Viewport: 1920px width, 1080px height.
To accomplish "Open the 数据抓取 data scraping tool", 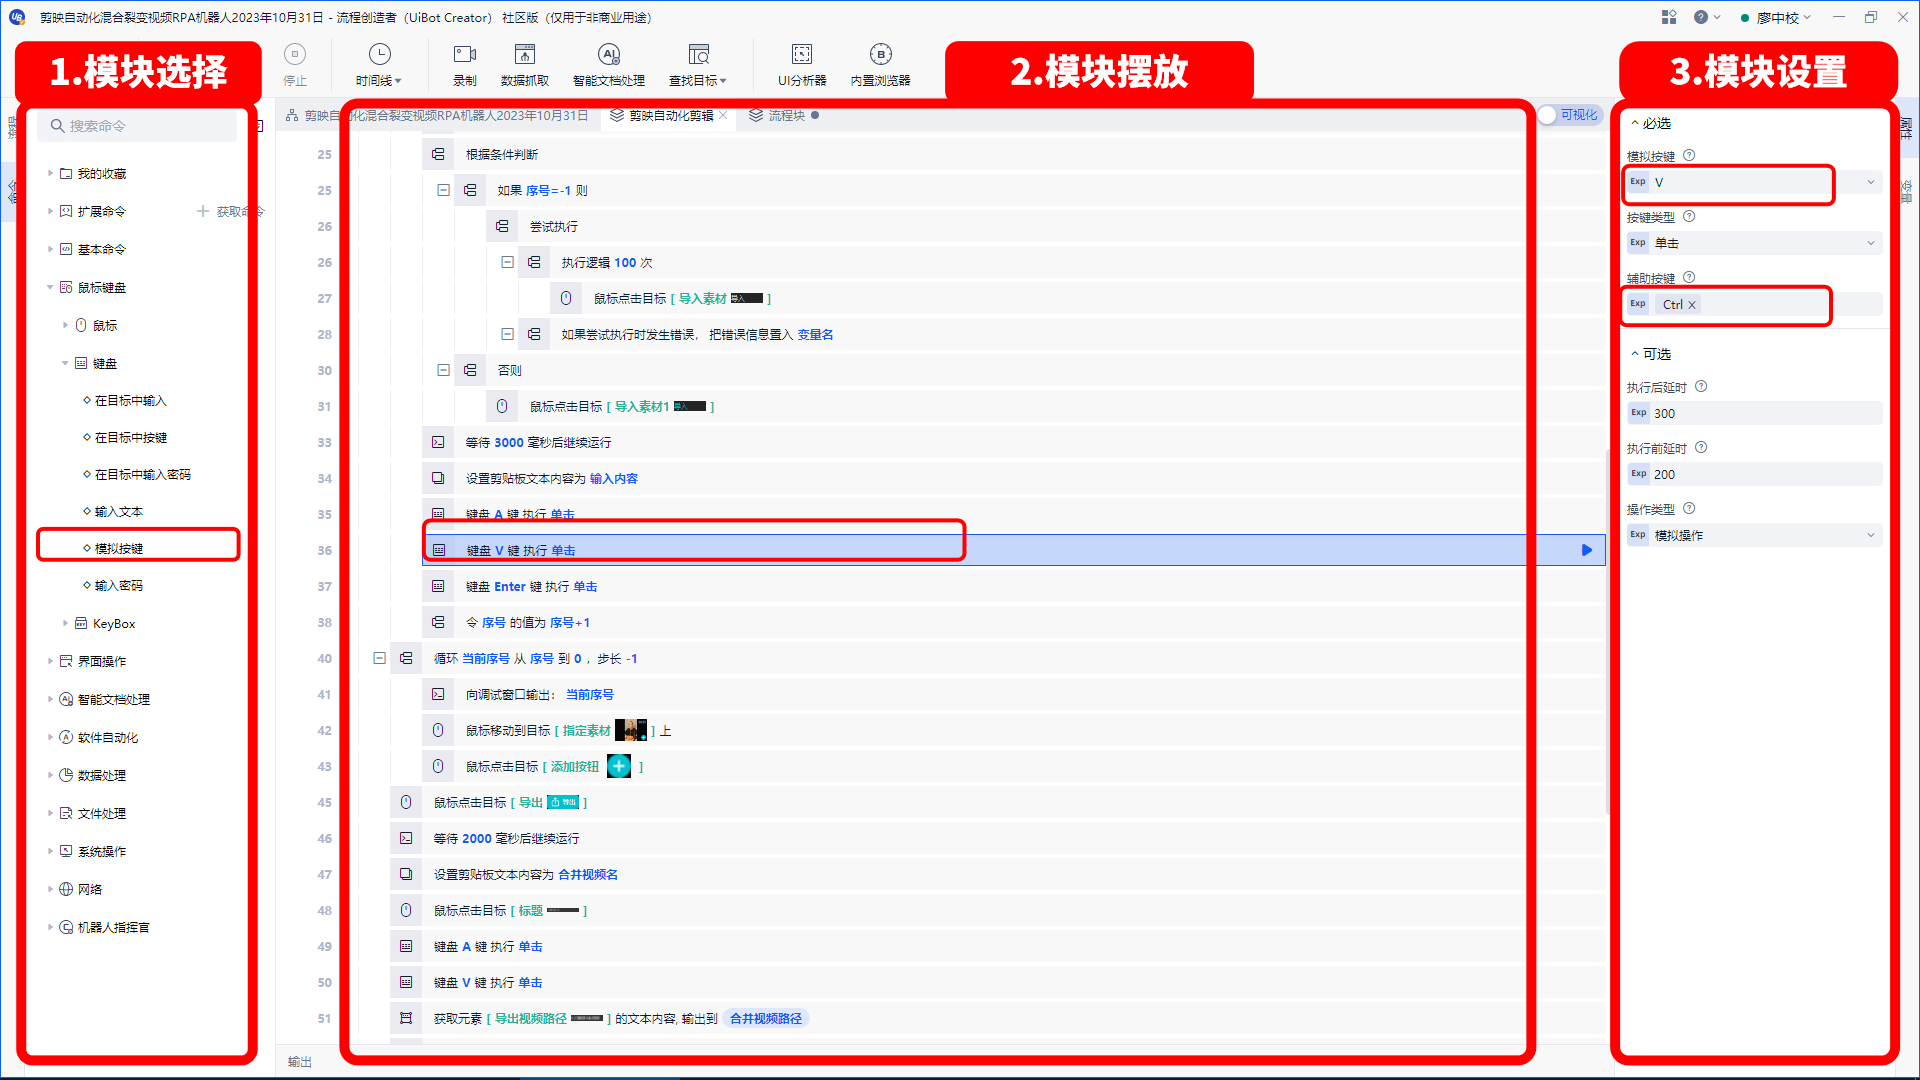I will click(x=525, y=65).
